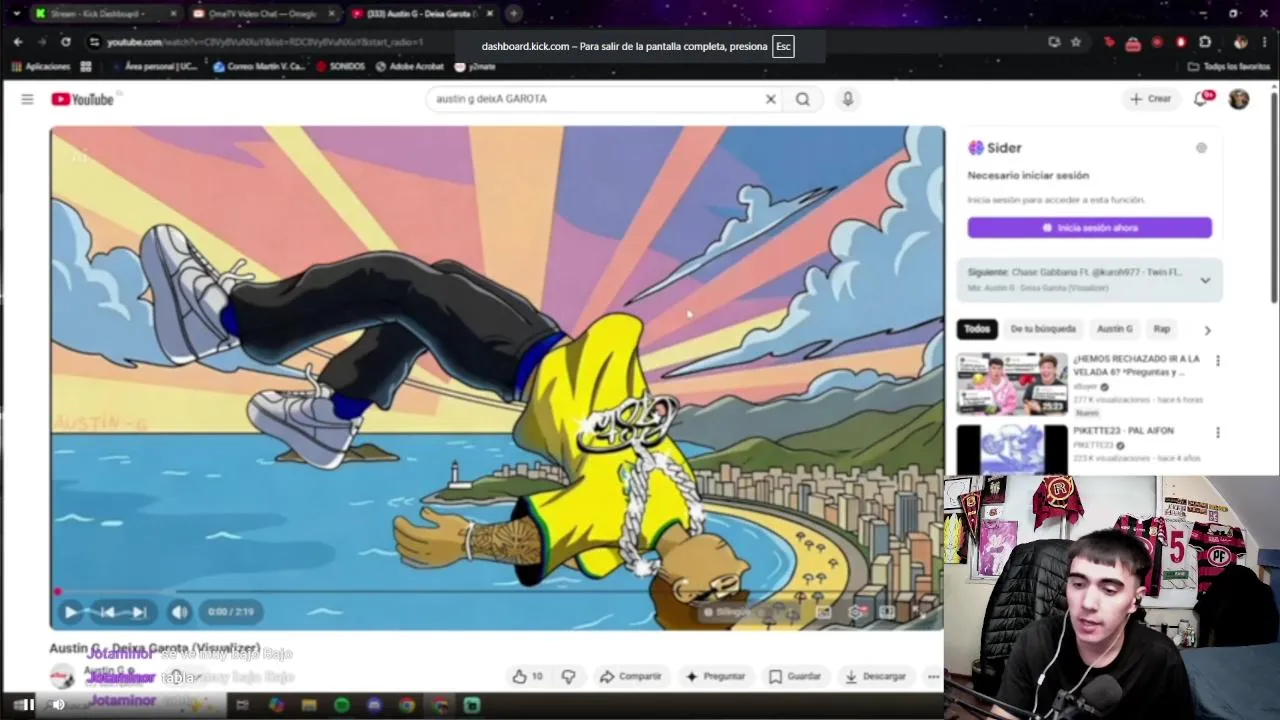Open the Chrome profile avatar
The width and height of the screenshot is (1280, 720).
[x=1240, y=42]
